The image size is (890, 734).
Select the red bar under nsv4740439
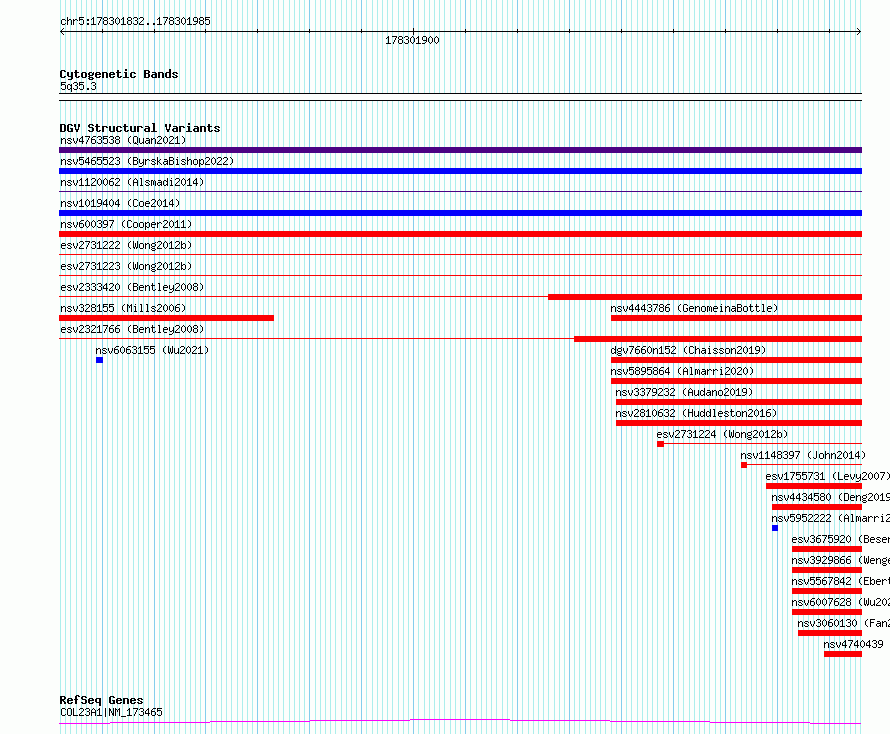point(843,654)
